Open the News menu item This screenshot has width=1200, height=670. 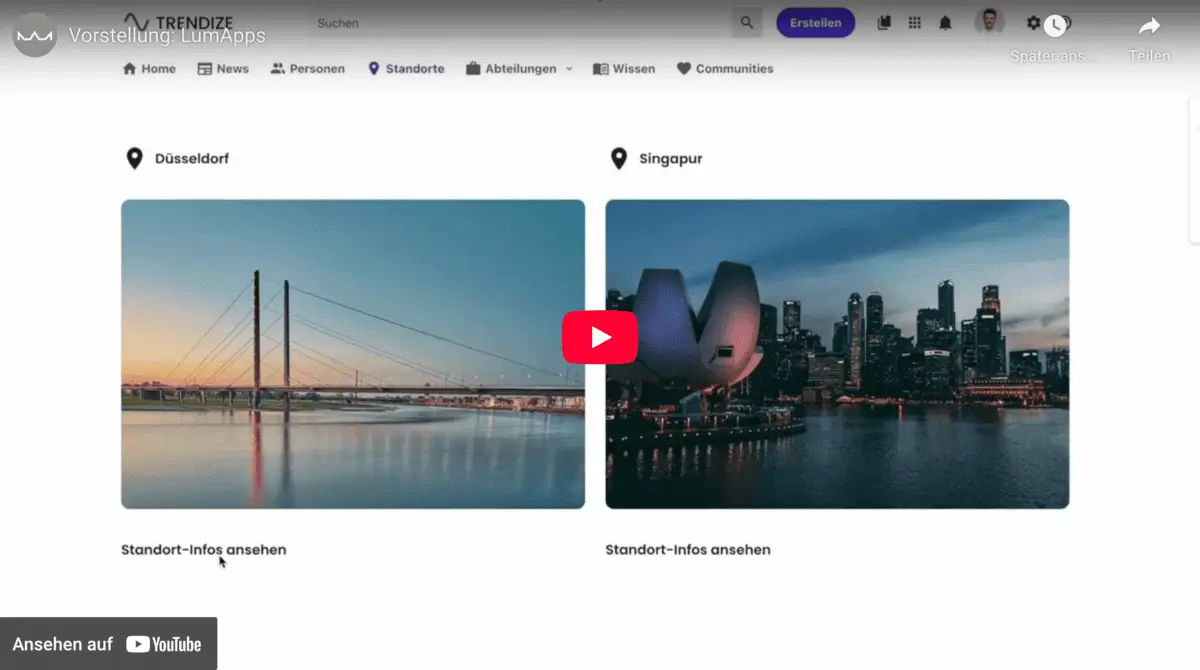[223, 69]
